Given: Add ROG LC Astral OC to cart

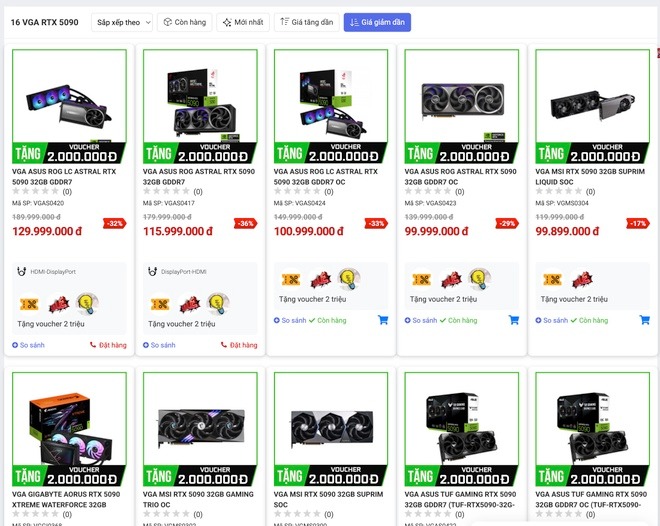Looking at the screenshot, I should click(x=383, y=320).
